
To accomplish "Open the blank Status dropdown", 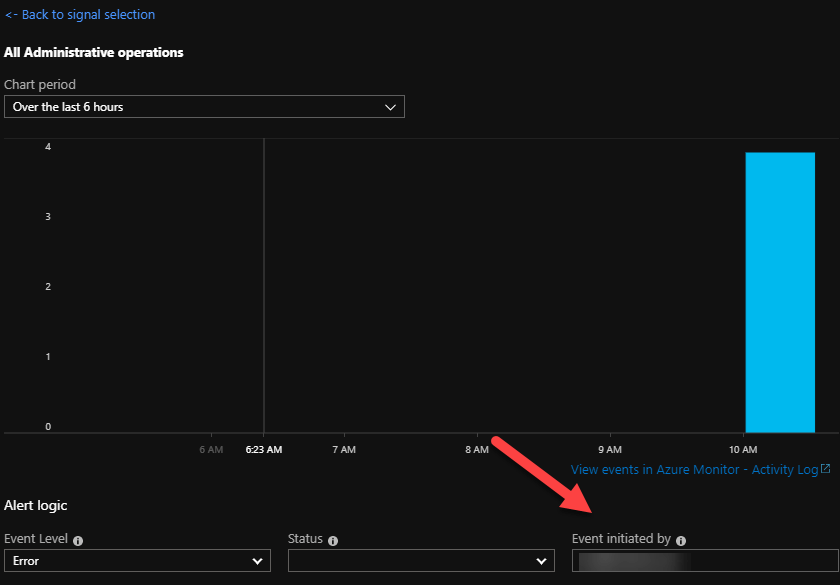I will [421, 561].
